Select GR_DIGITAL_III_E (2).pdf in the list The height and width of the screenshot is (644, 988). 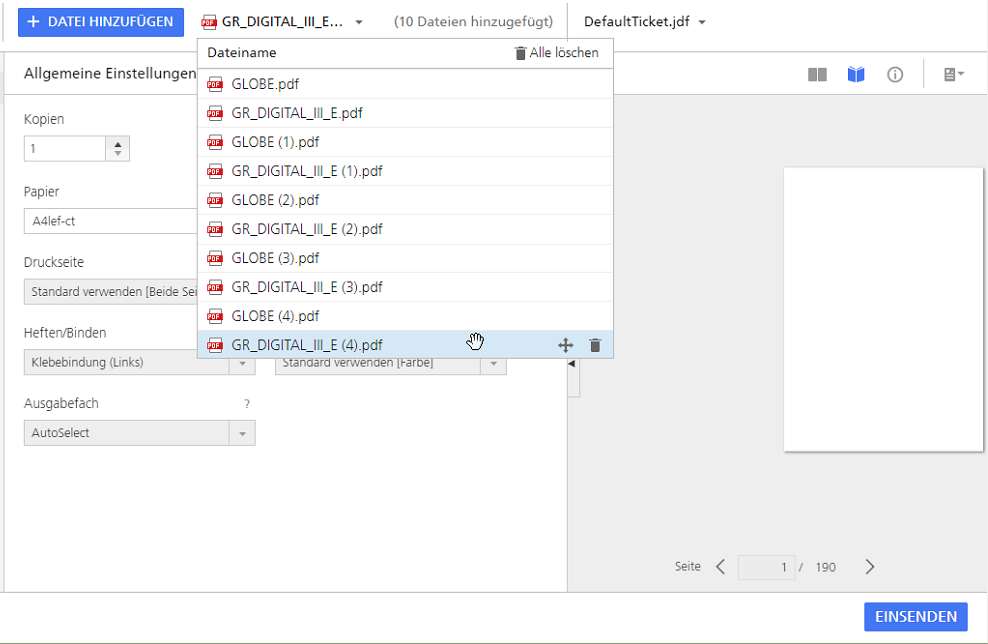tap(405, 229)
